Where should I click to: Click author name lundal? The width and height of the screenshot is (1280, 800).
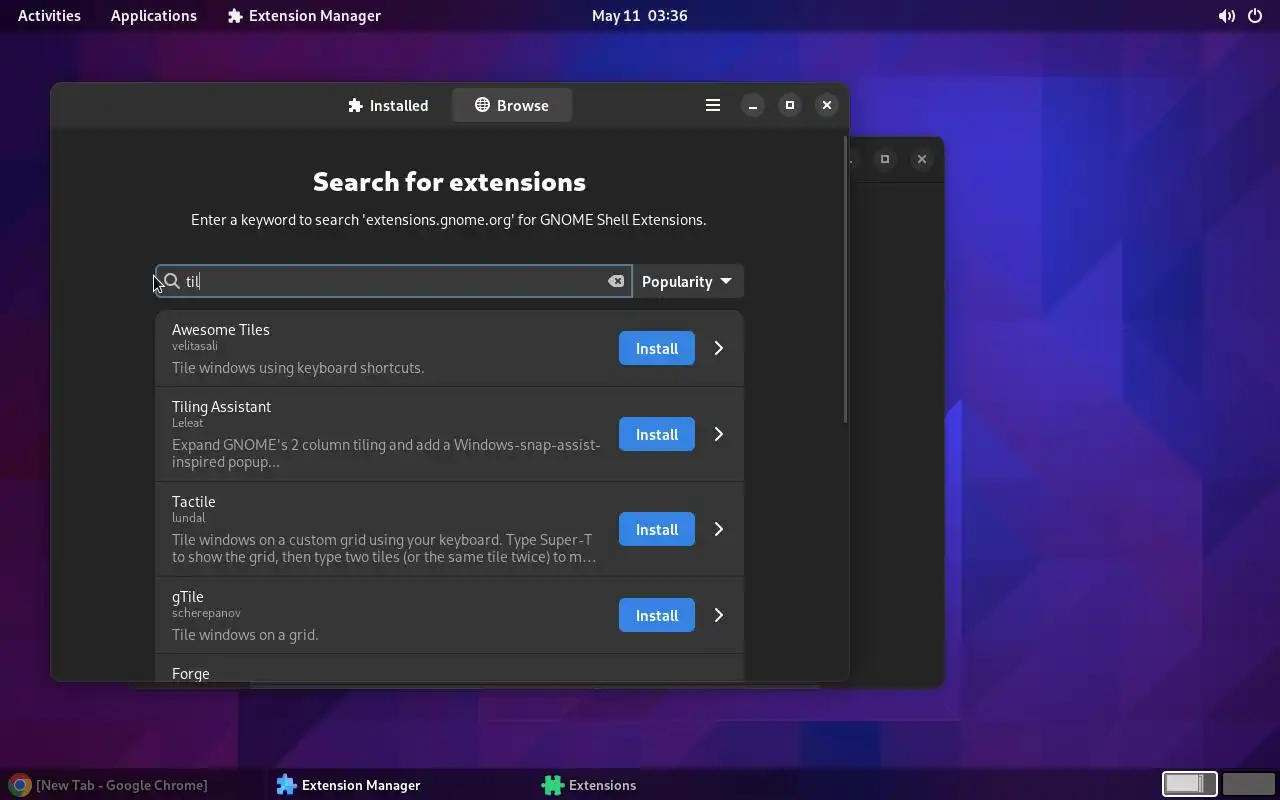tap(188, 518)
